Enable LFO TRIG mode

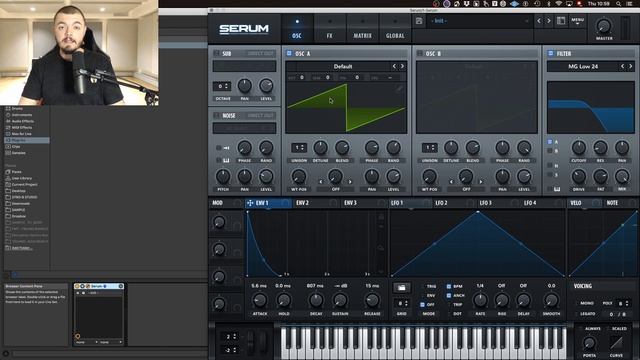(422, 287)
